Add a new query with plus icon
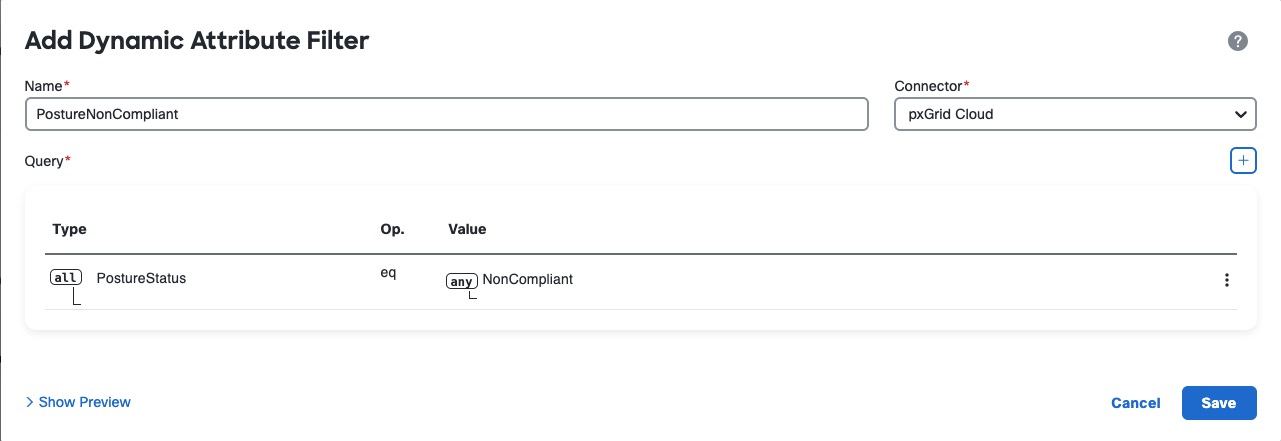Image resolution: width=1281 pixels, height=441 pixels. coord(1243,160)
